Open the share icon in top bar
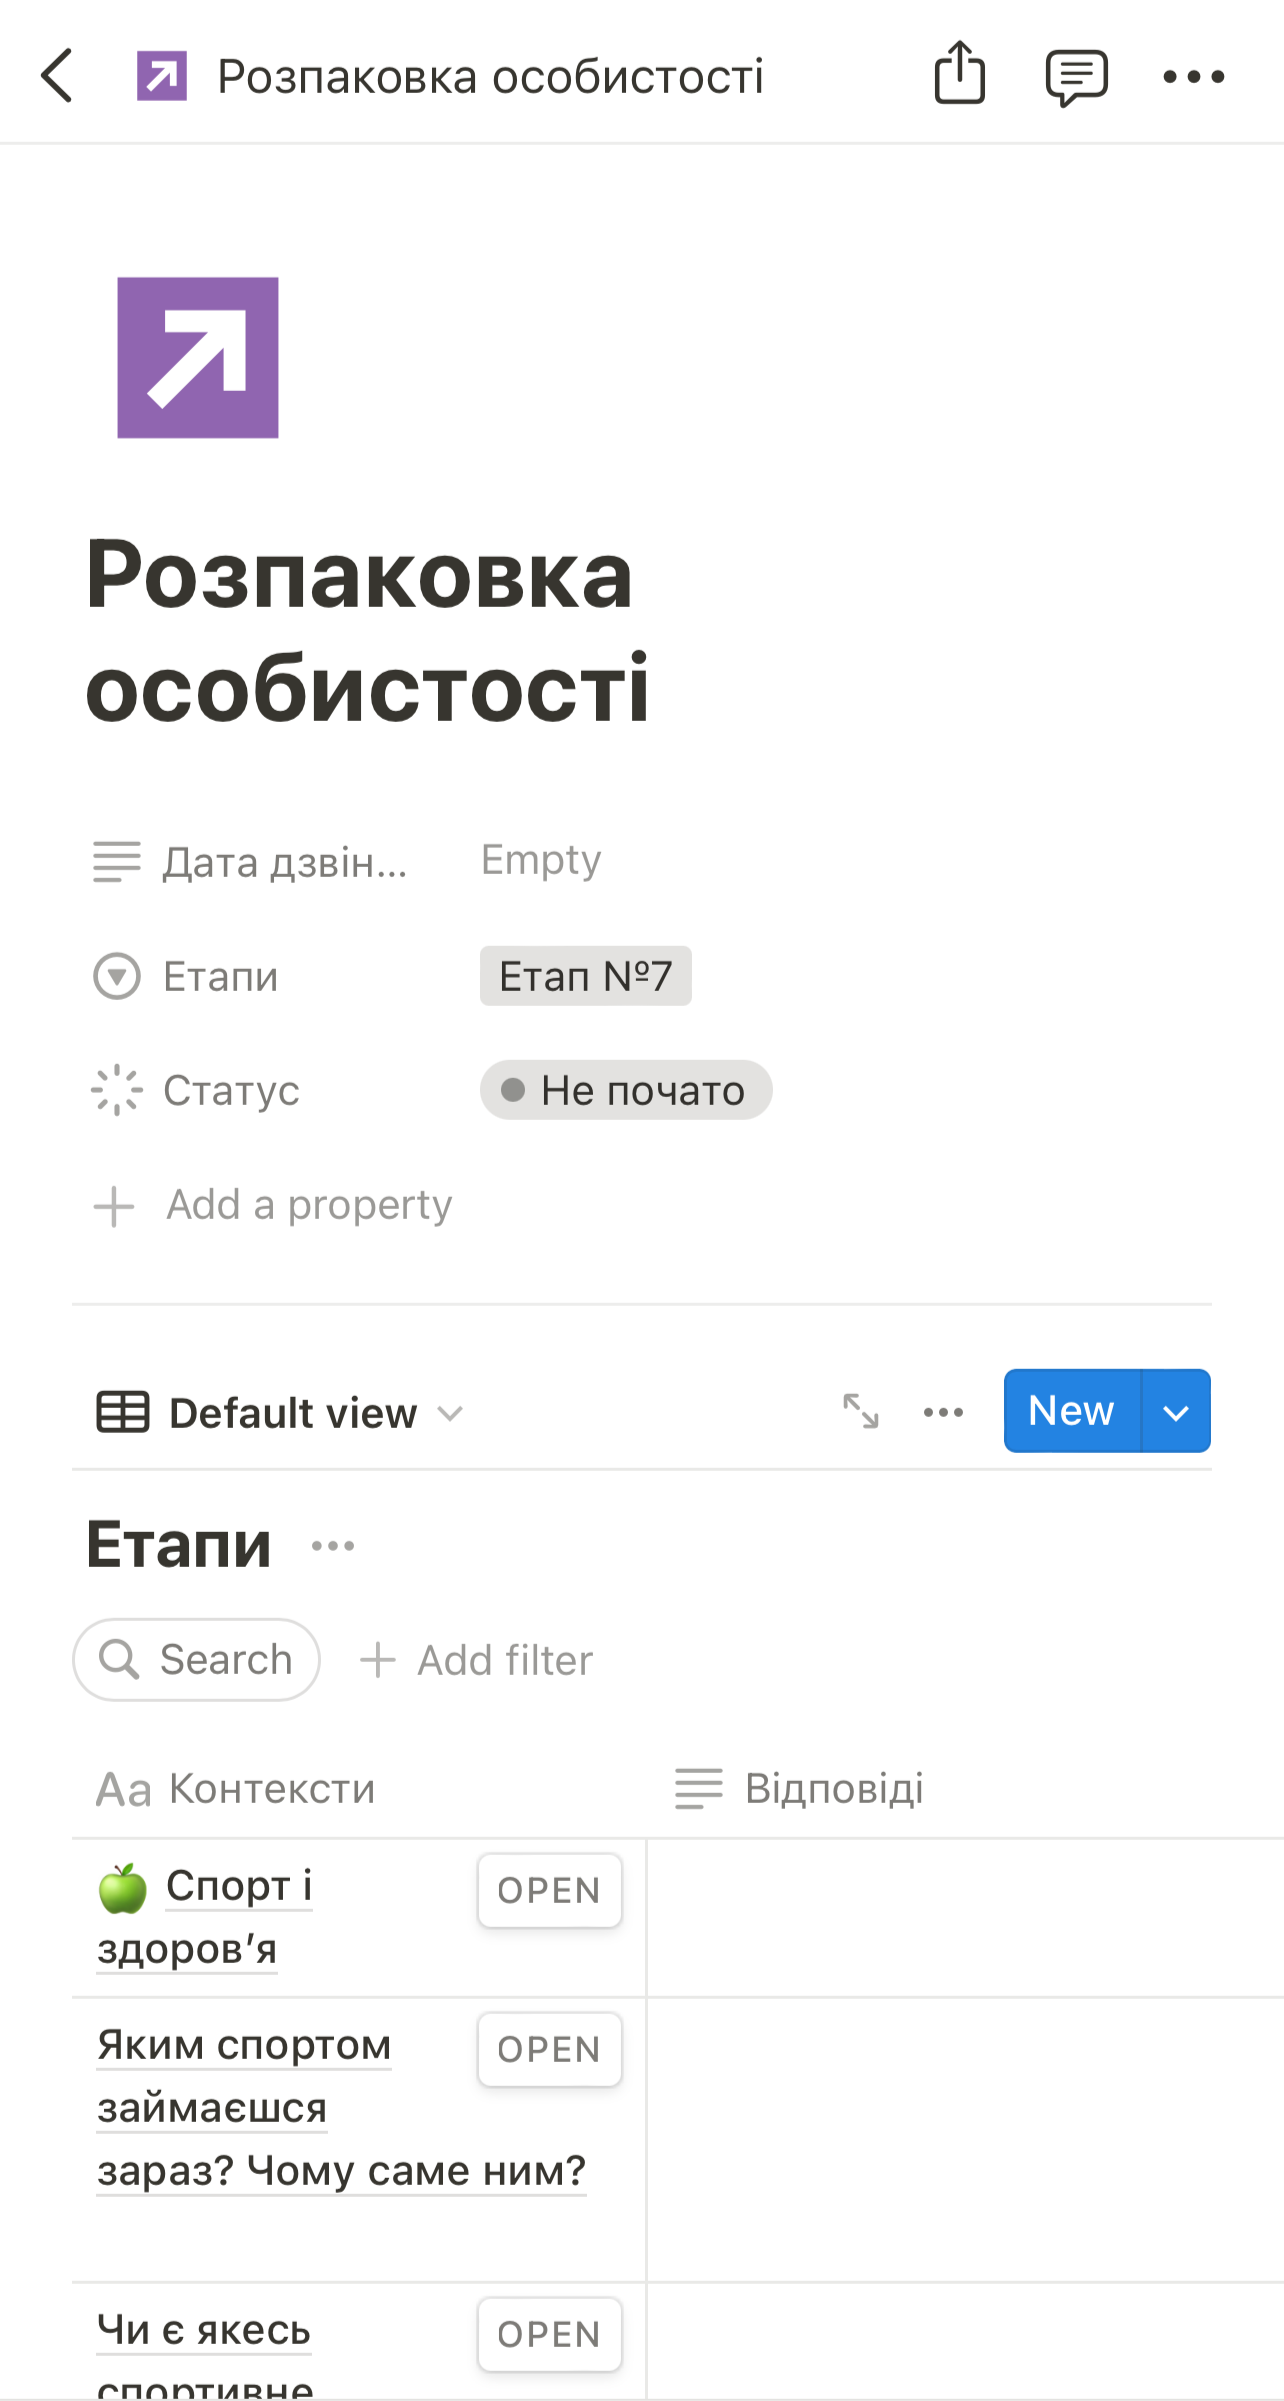The height and width of the screenshot is (2401, 1284). point(959,73)
